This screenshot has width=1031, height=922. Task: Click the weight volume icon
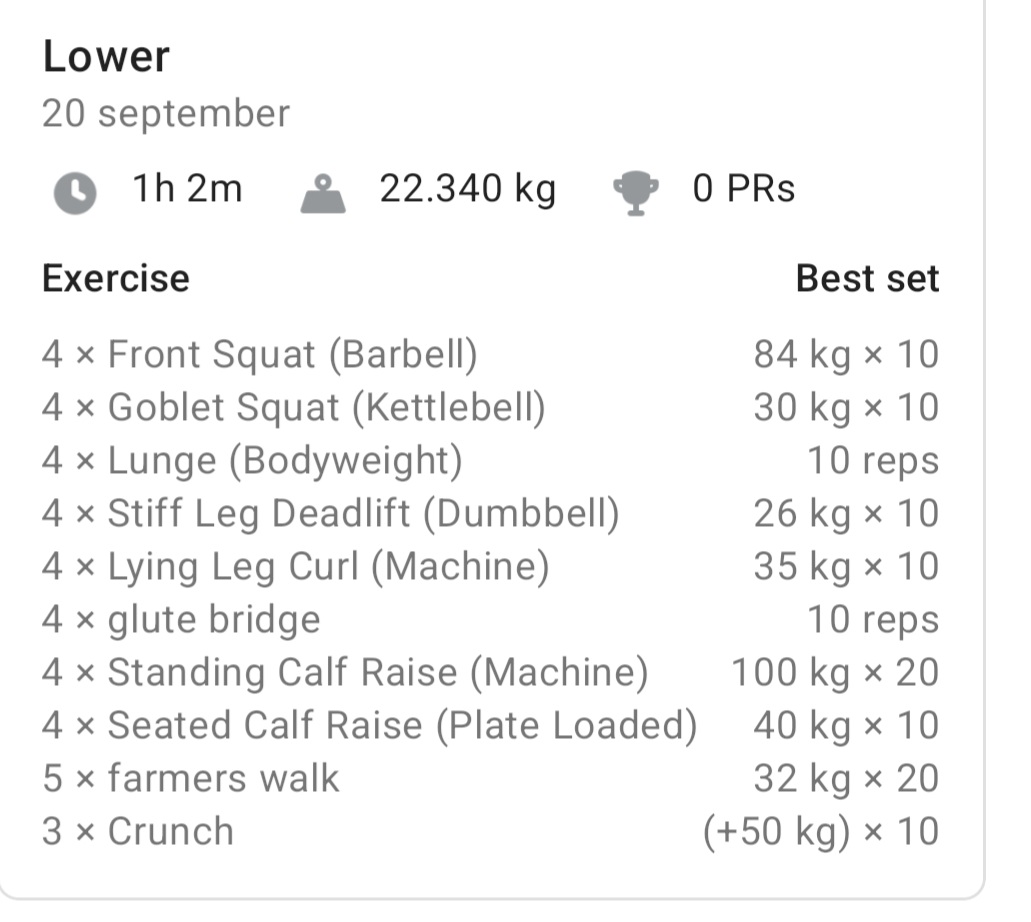click(322, 193)
